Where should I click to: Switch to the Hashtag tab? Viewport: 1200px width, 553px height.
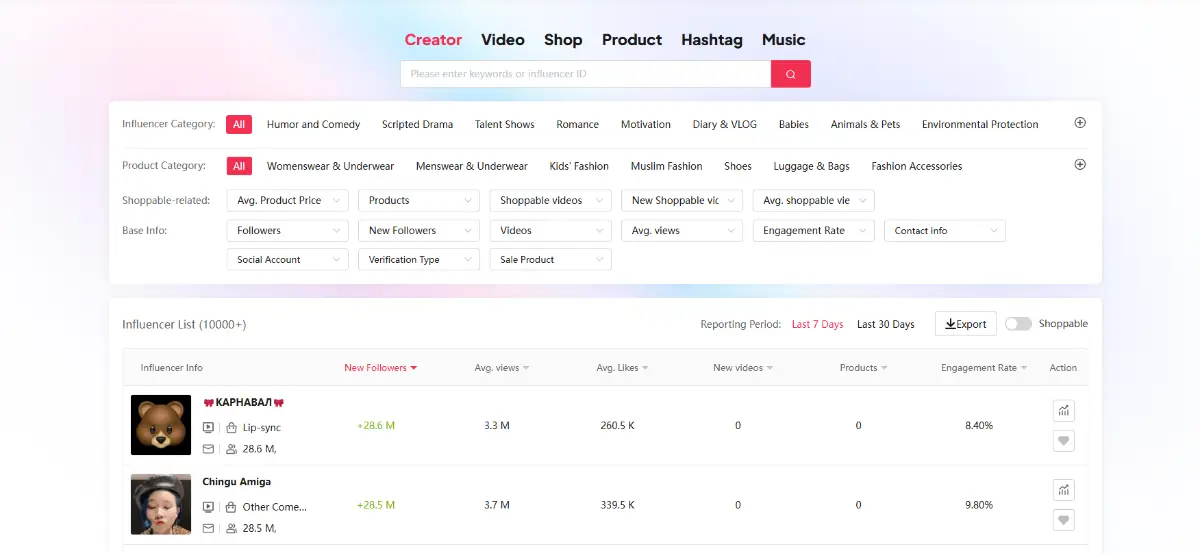point(711,40)
